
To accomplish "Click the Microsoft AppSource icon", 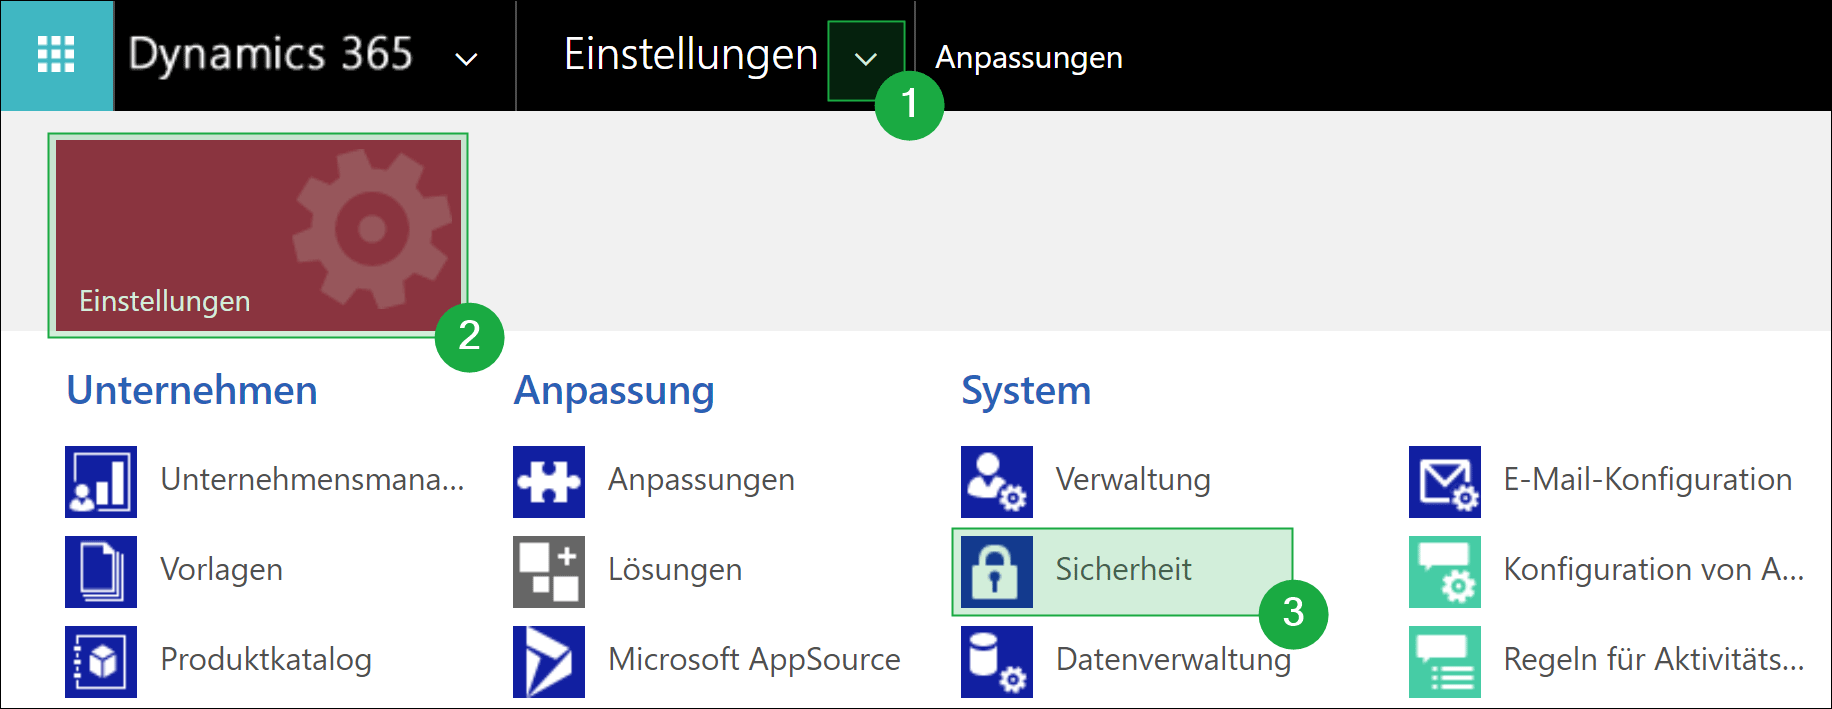I will (x=549, y=662).
